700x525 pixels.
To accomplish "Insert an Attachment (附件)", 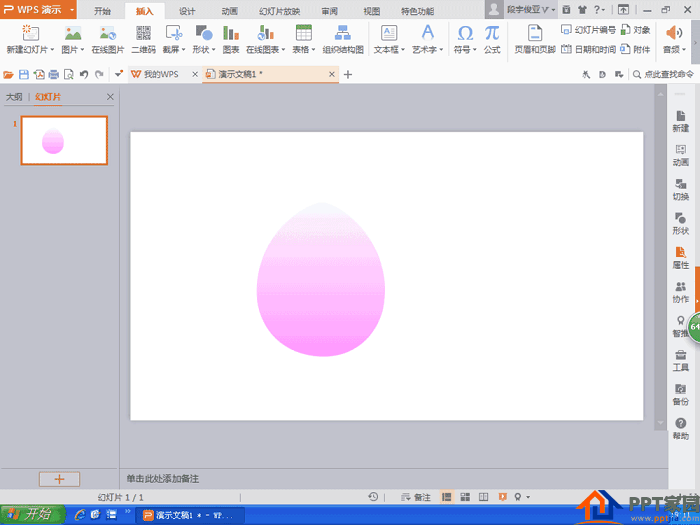I will pyautogui.click(x=635, y=49).
